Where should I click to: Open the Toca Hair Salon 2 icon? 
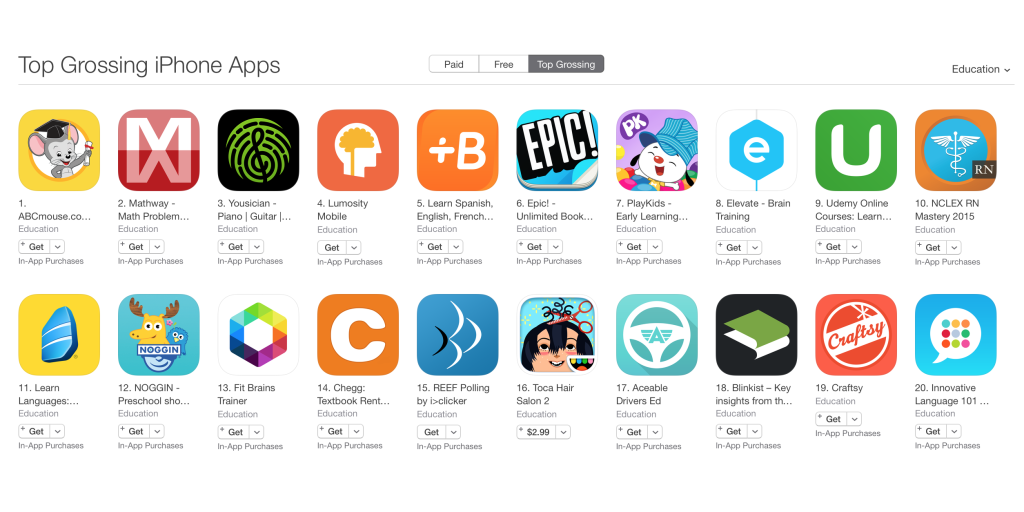click(557, 334)
